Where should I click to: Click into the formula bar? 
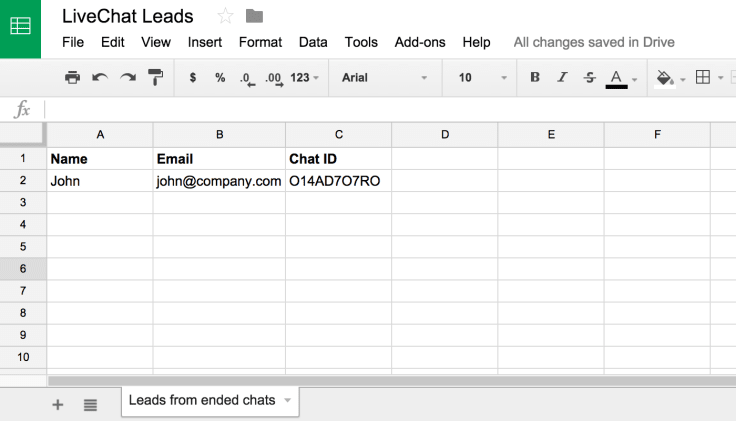pos(390,109)
